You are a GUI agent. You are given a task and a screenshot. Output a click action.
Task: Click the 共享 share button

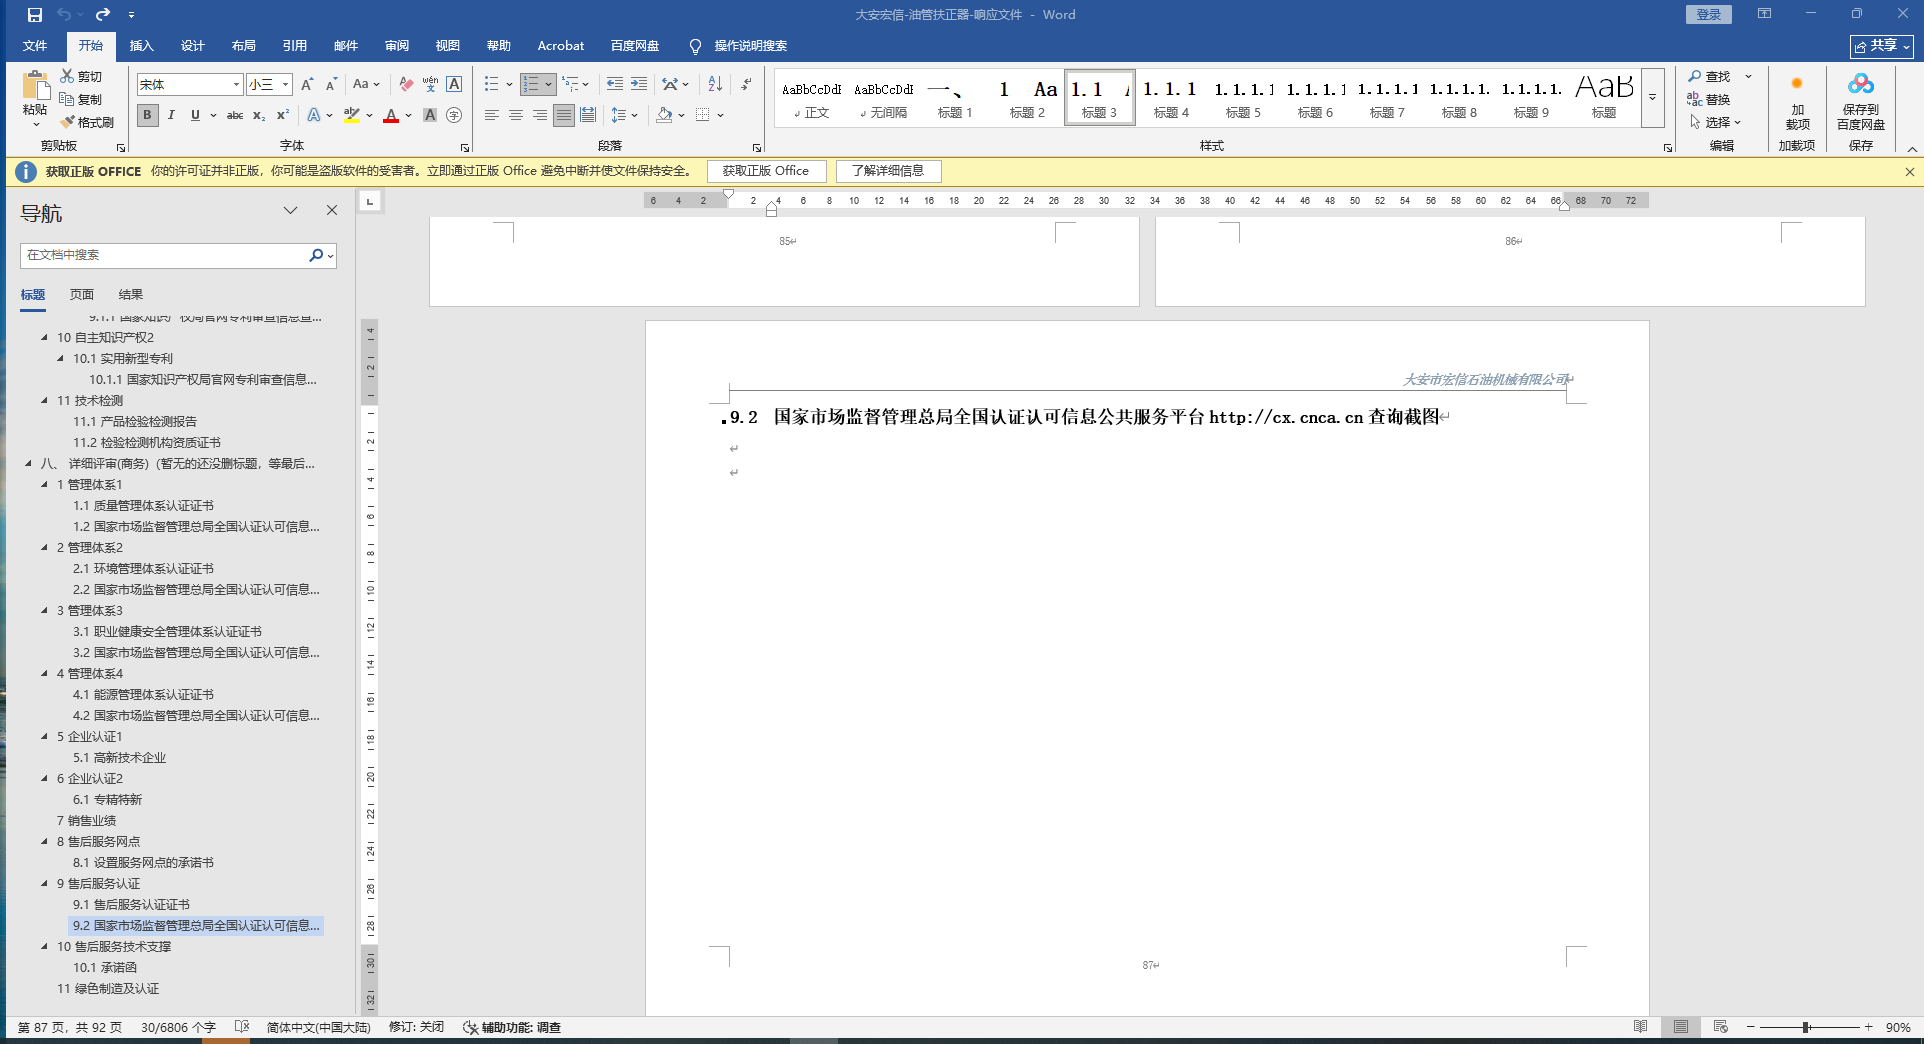coord(1882,46)
